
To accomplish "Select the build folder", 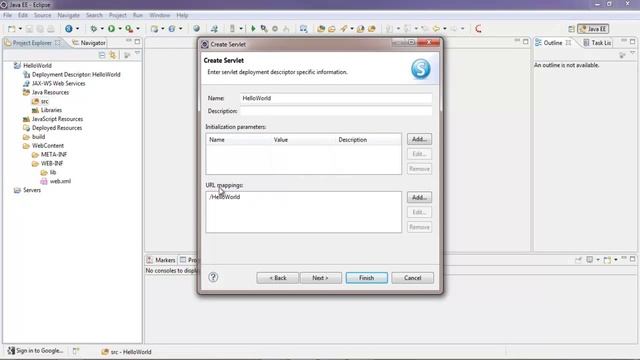I will point(38,137).
